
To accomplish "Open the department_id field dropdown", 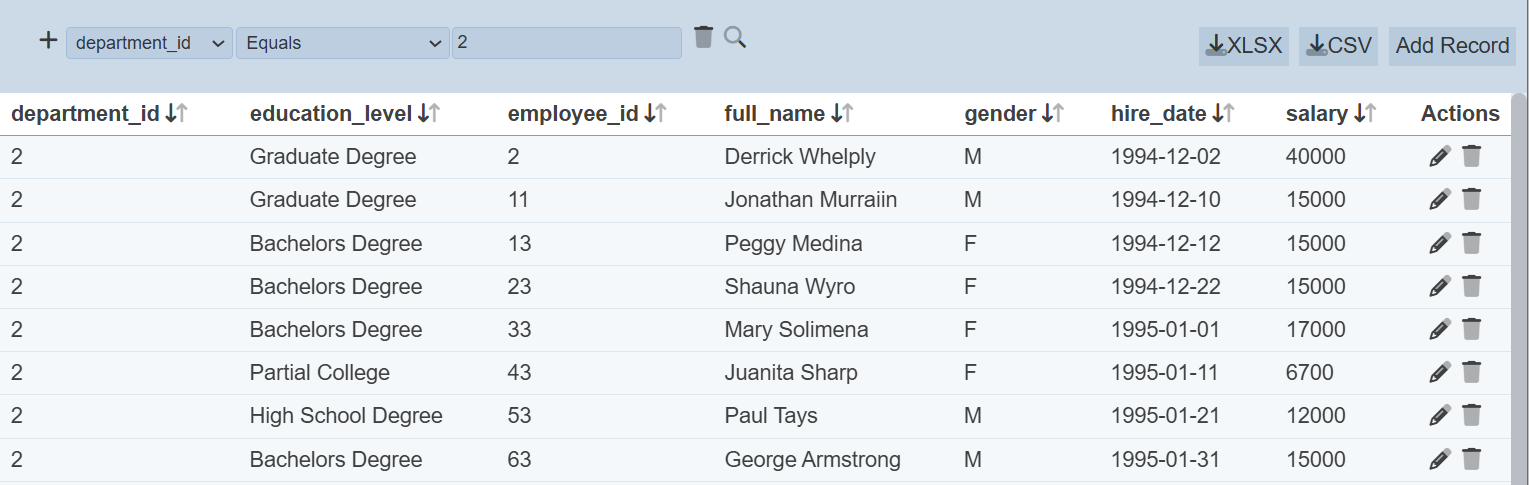I will (149, 43).
